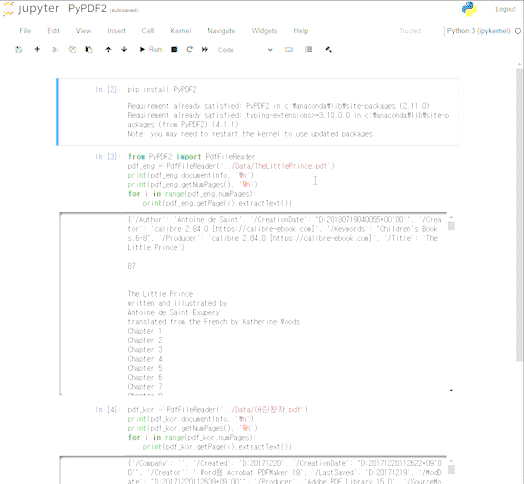Restart the kernel icon
Viewport: 524px width, 484px height.
(189, 49)
